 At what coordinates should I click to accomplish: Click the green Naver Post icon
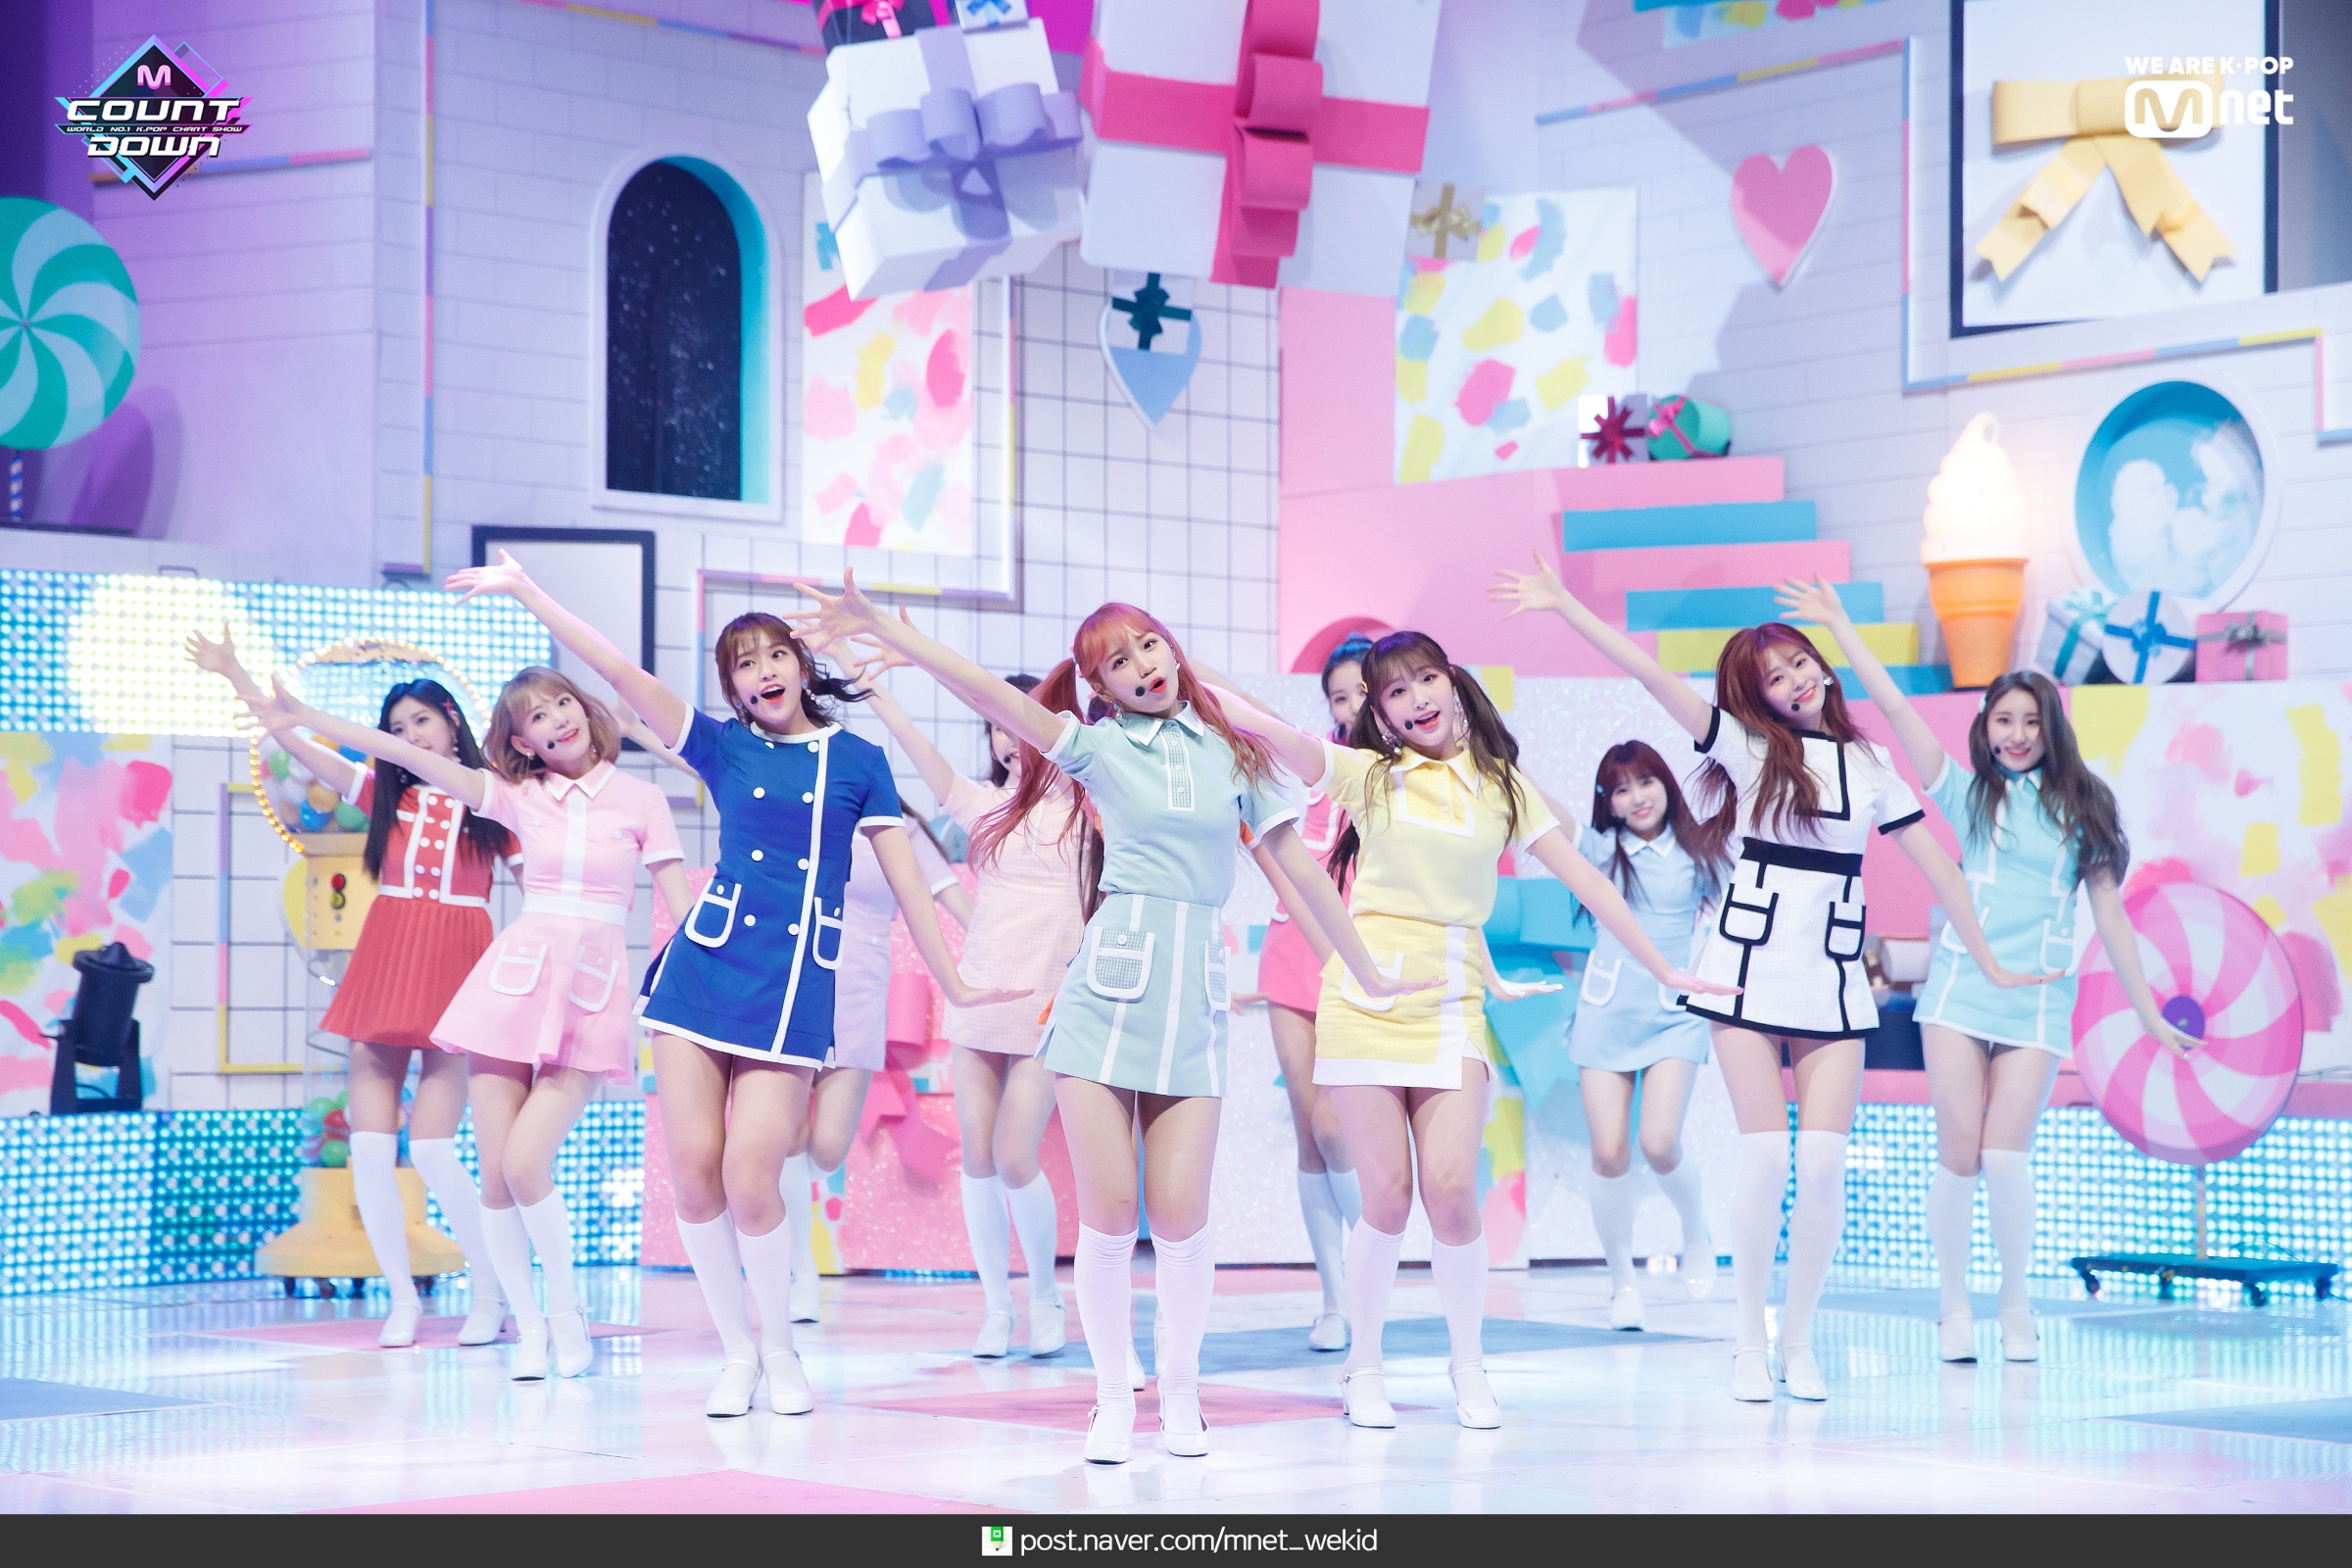click(x=996, y=1541)
